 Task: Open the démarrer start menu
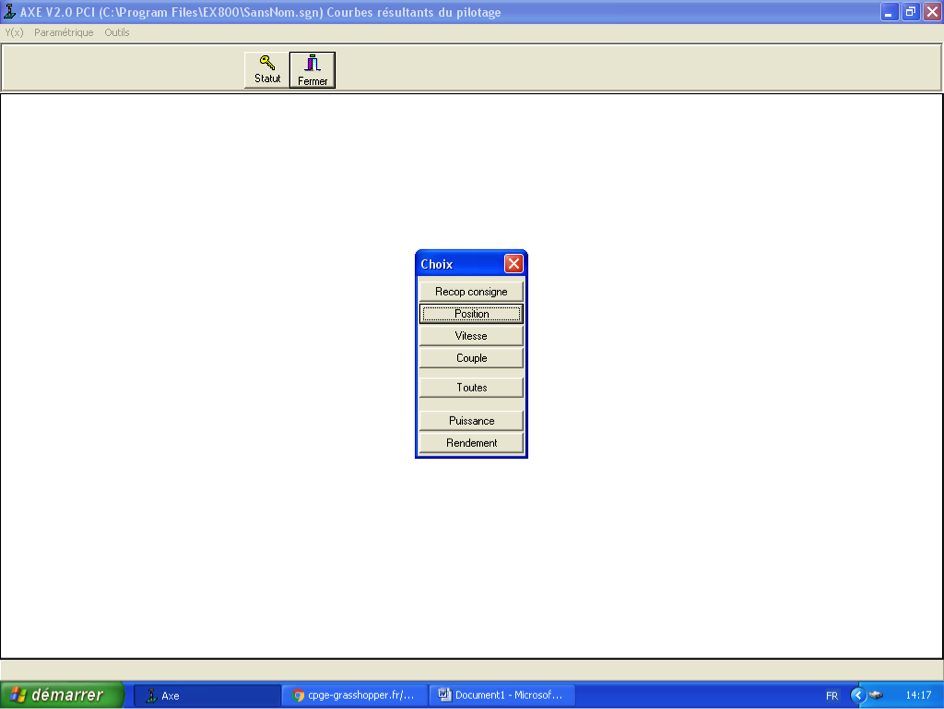pos(61,695)
